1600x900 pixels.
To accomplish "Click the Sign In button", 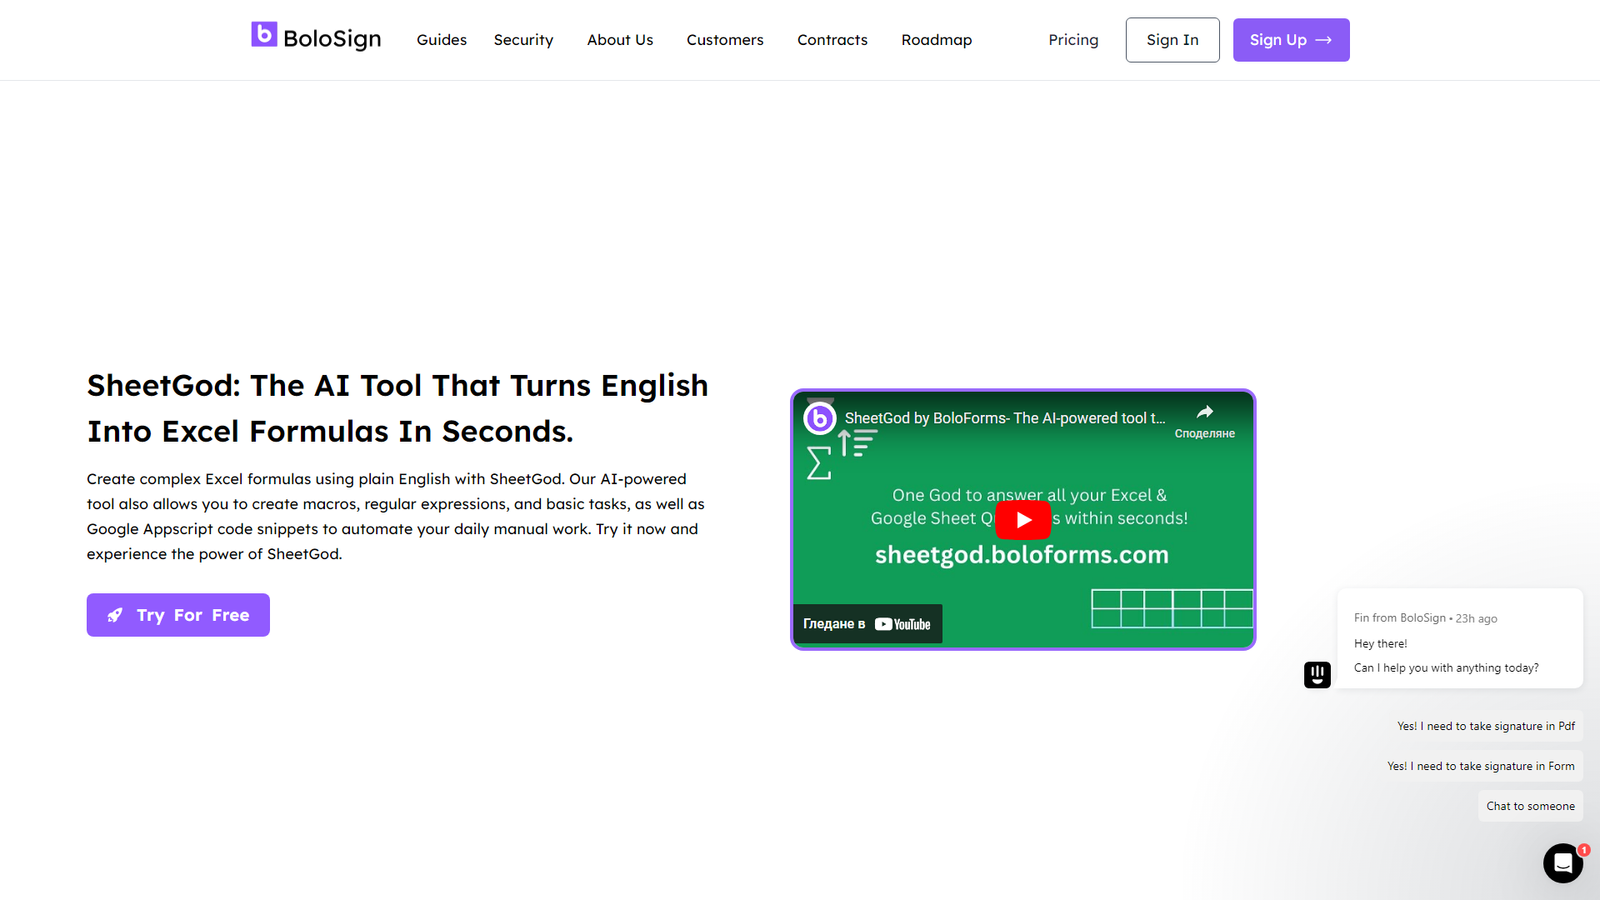I will [1172, 40].
